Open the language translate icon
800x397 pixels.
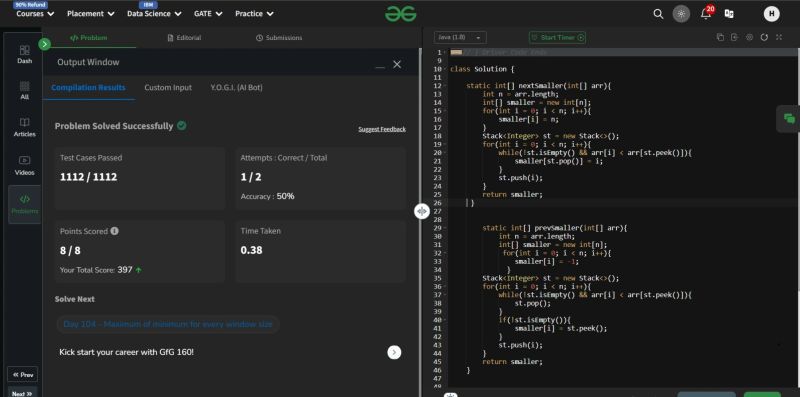pyautogui.click(x=729, y=14)
